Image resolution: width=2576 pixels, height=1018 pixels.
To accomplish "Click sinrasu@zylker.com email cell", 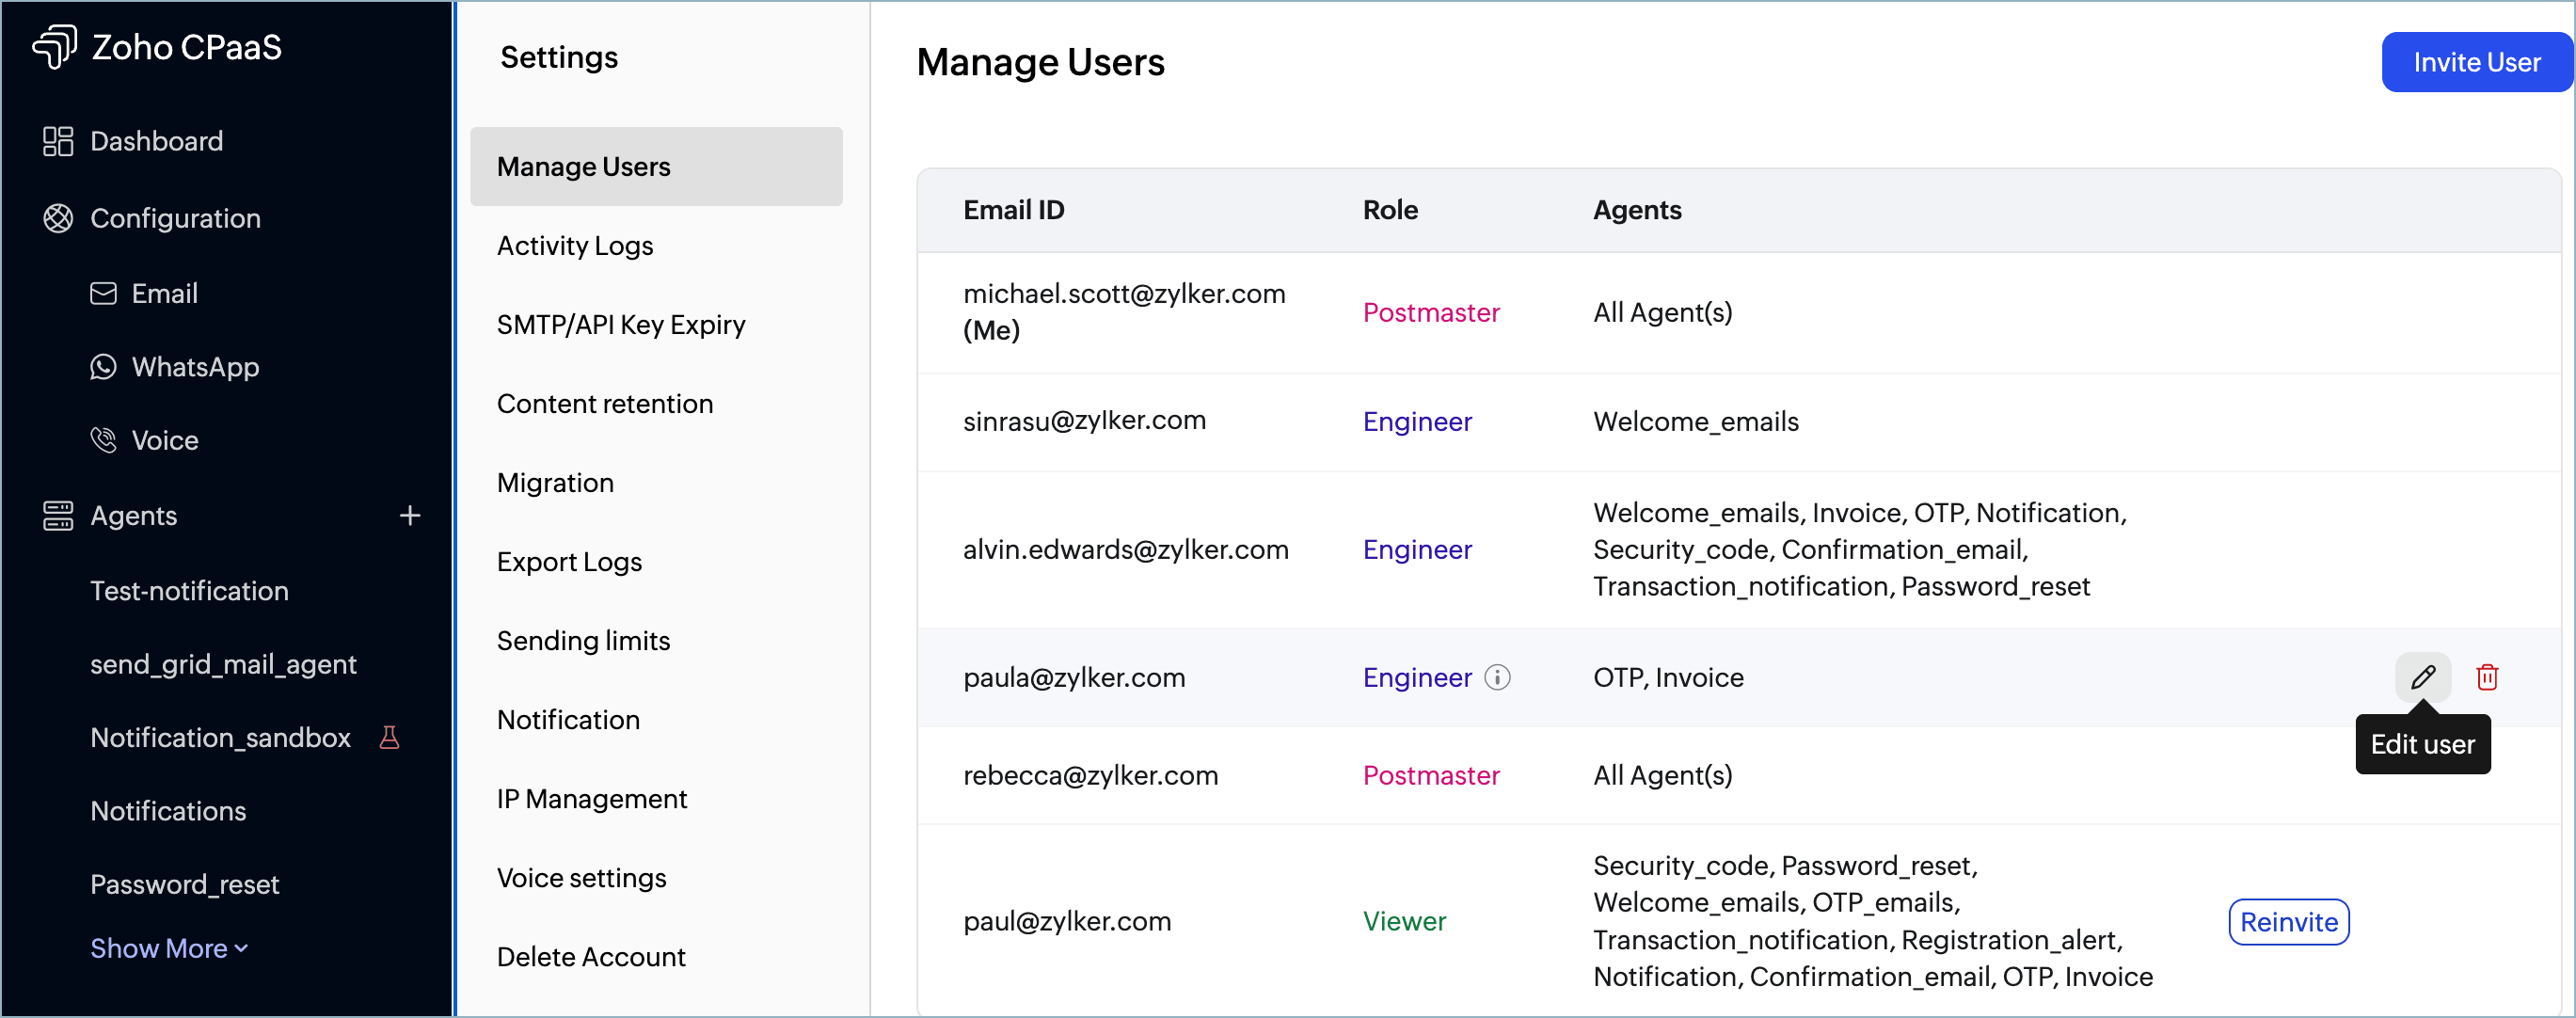I will pos(1084,420).
